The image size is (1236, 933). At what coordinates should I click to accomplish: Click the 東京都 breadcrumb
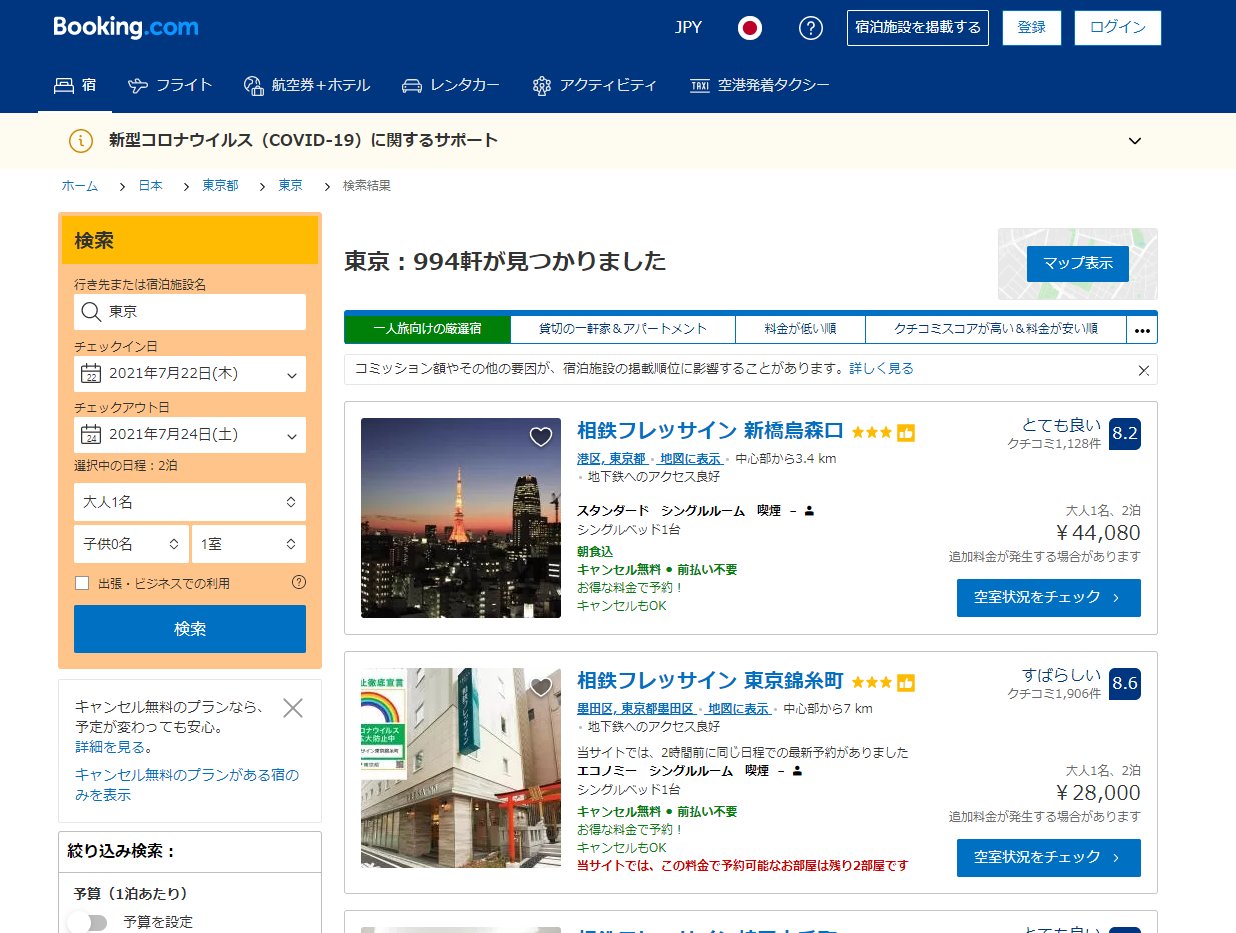pyautogui.click(x=220, y=186)
